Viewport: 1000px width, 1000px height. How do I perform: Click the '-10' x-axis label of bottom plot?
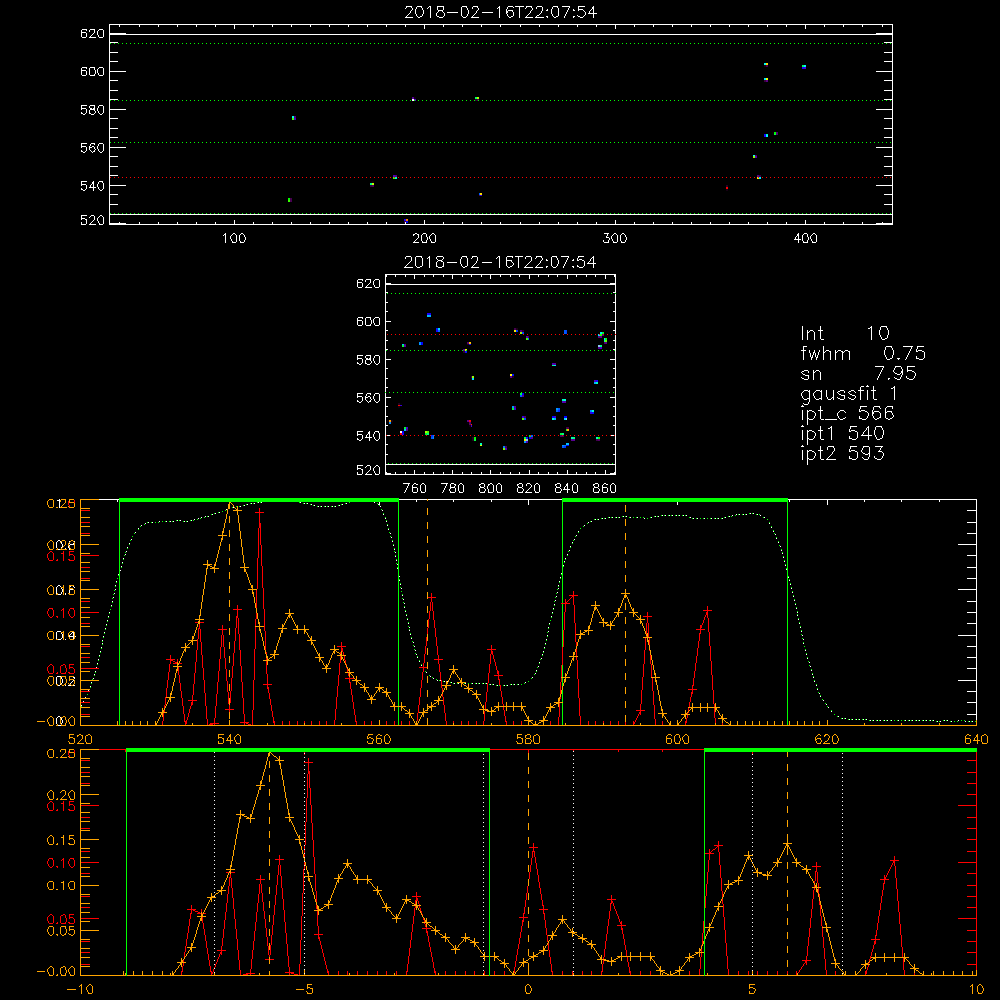[x=80, y=990]
